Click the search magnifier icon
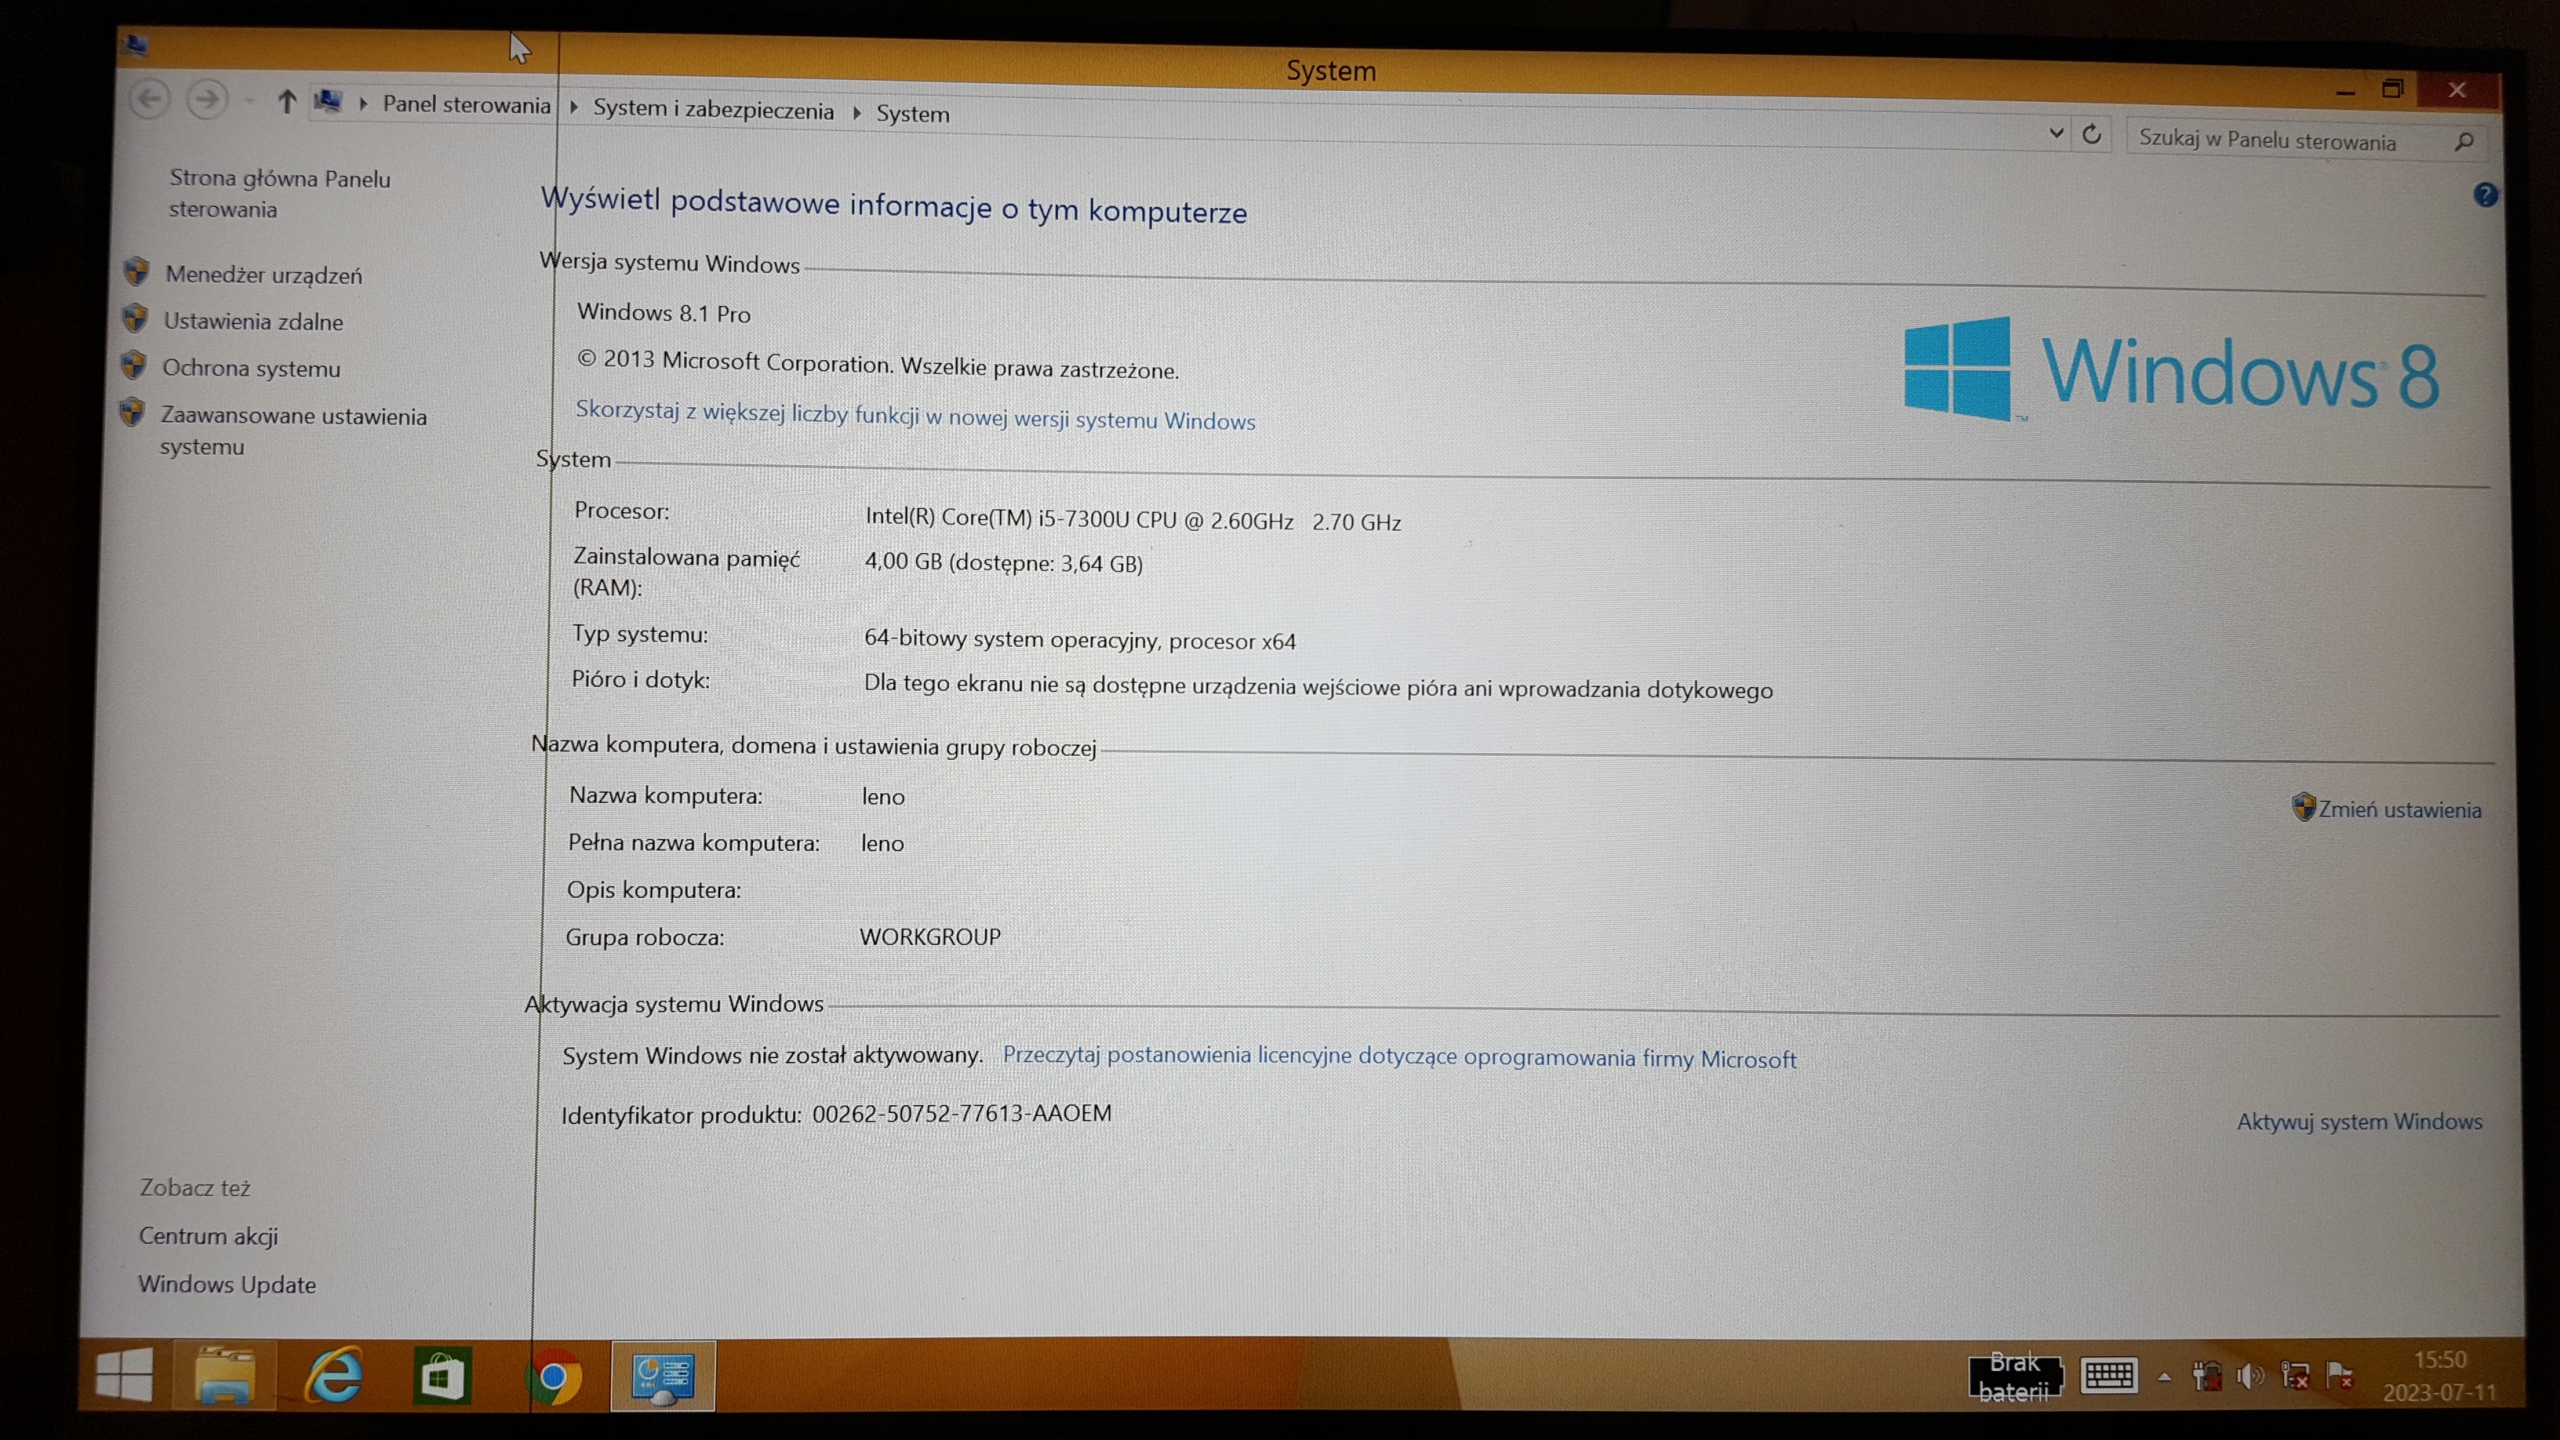Image resolution: width=2560 pixels, height=1440 pixels. point(2464,142)
